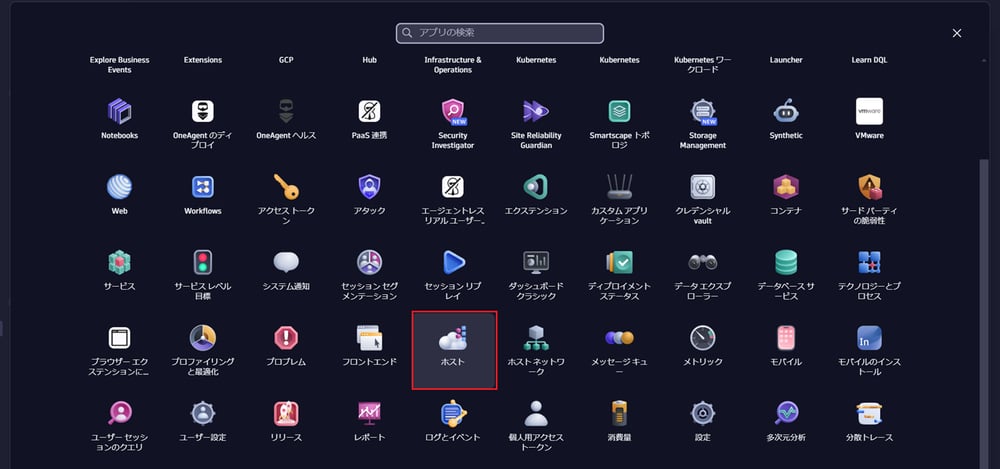Open Explore Business Events label

coord(119,65)
